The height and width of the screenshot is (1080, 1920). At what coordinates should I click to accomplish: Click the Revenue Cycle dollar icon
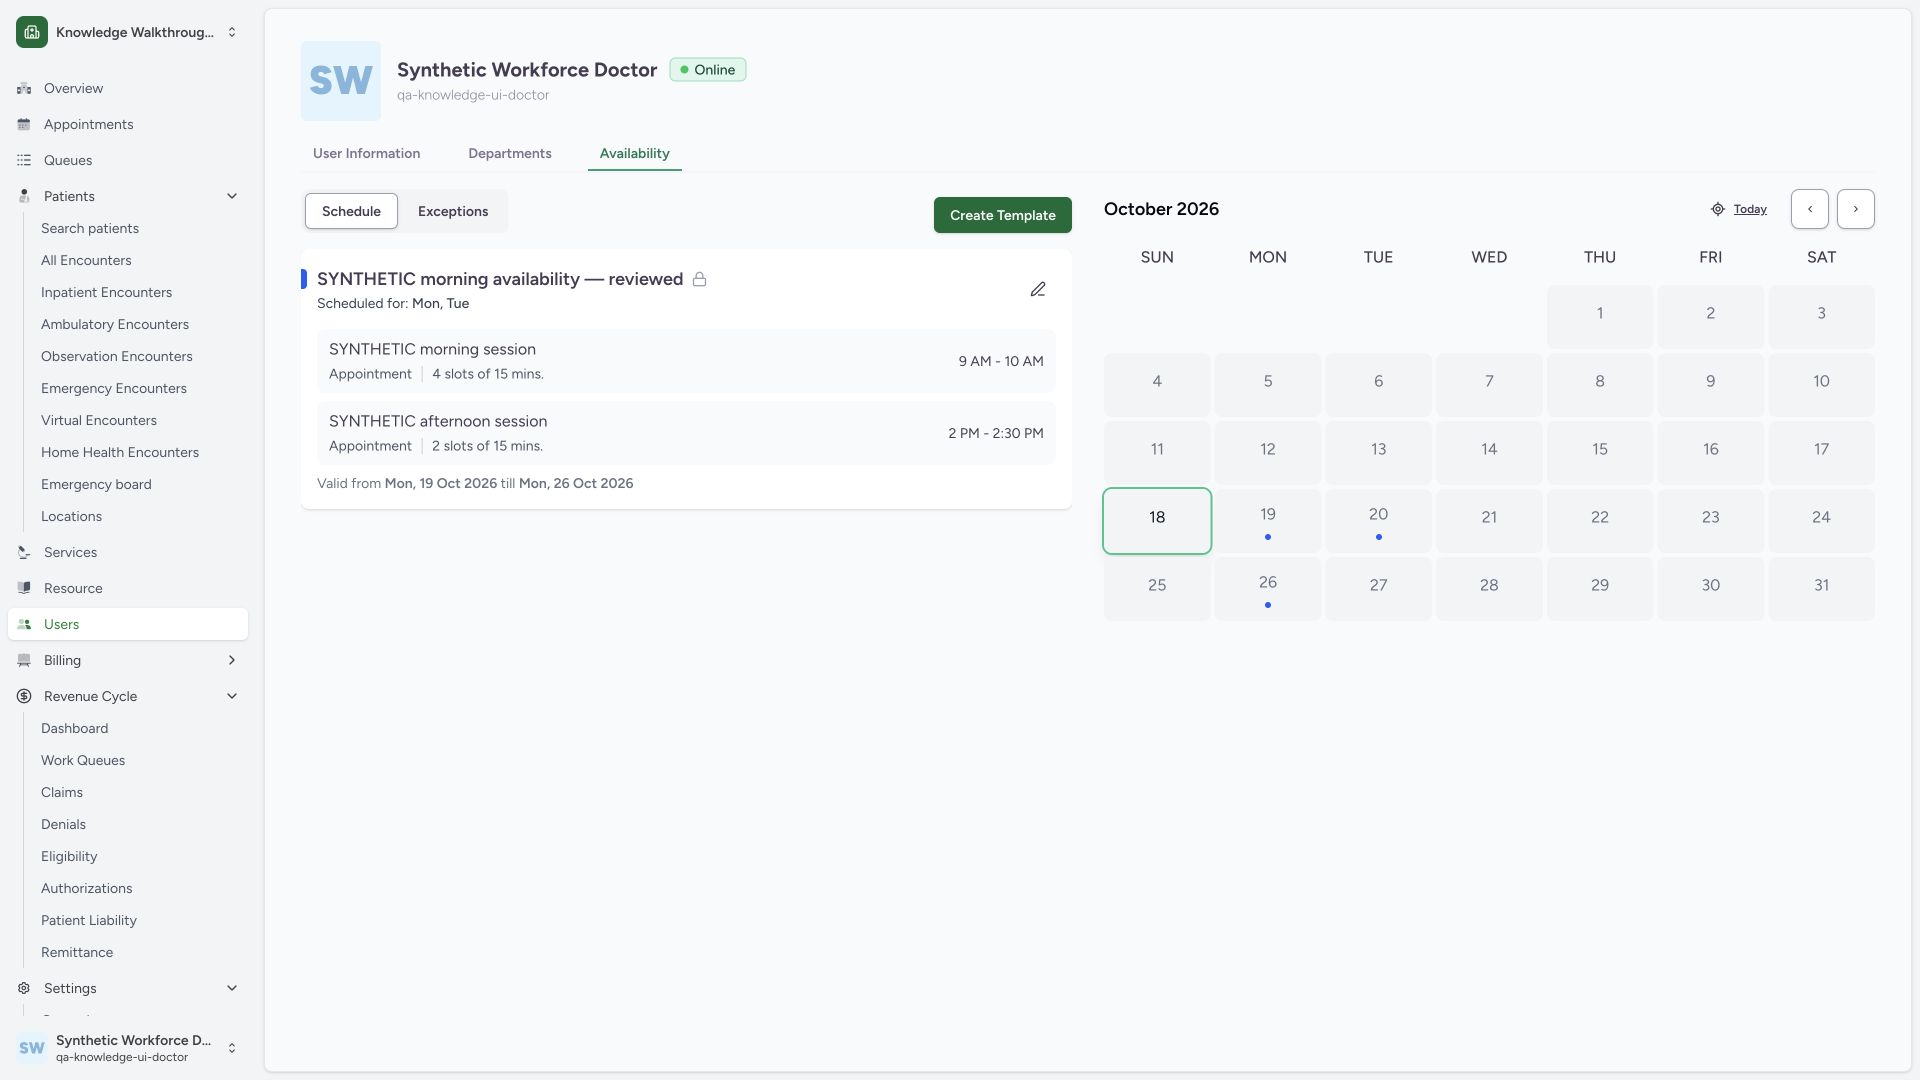(x=24, y=696)
